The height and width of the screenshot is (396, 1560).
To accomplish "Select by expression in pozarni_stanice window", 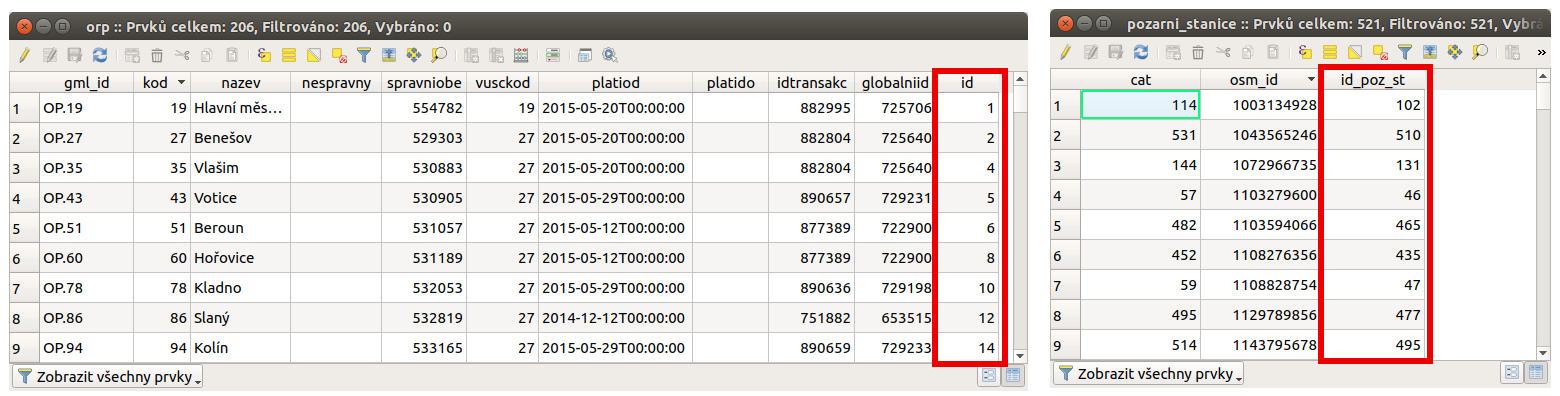I will (1305, 52).
